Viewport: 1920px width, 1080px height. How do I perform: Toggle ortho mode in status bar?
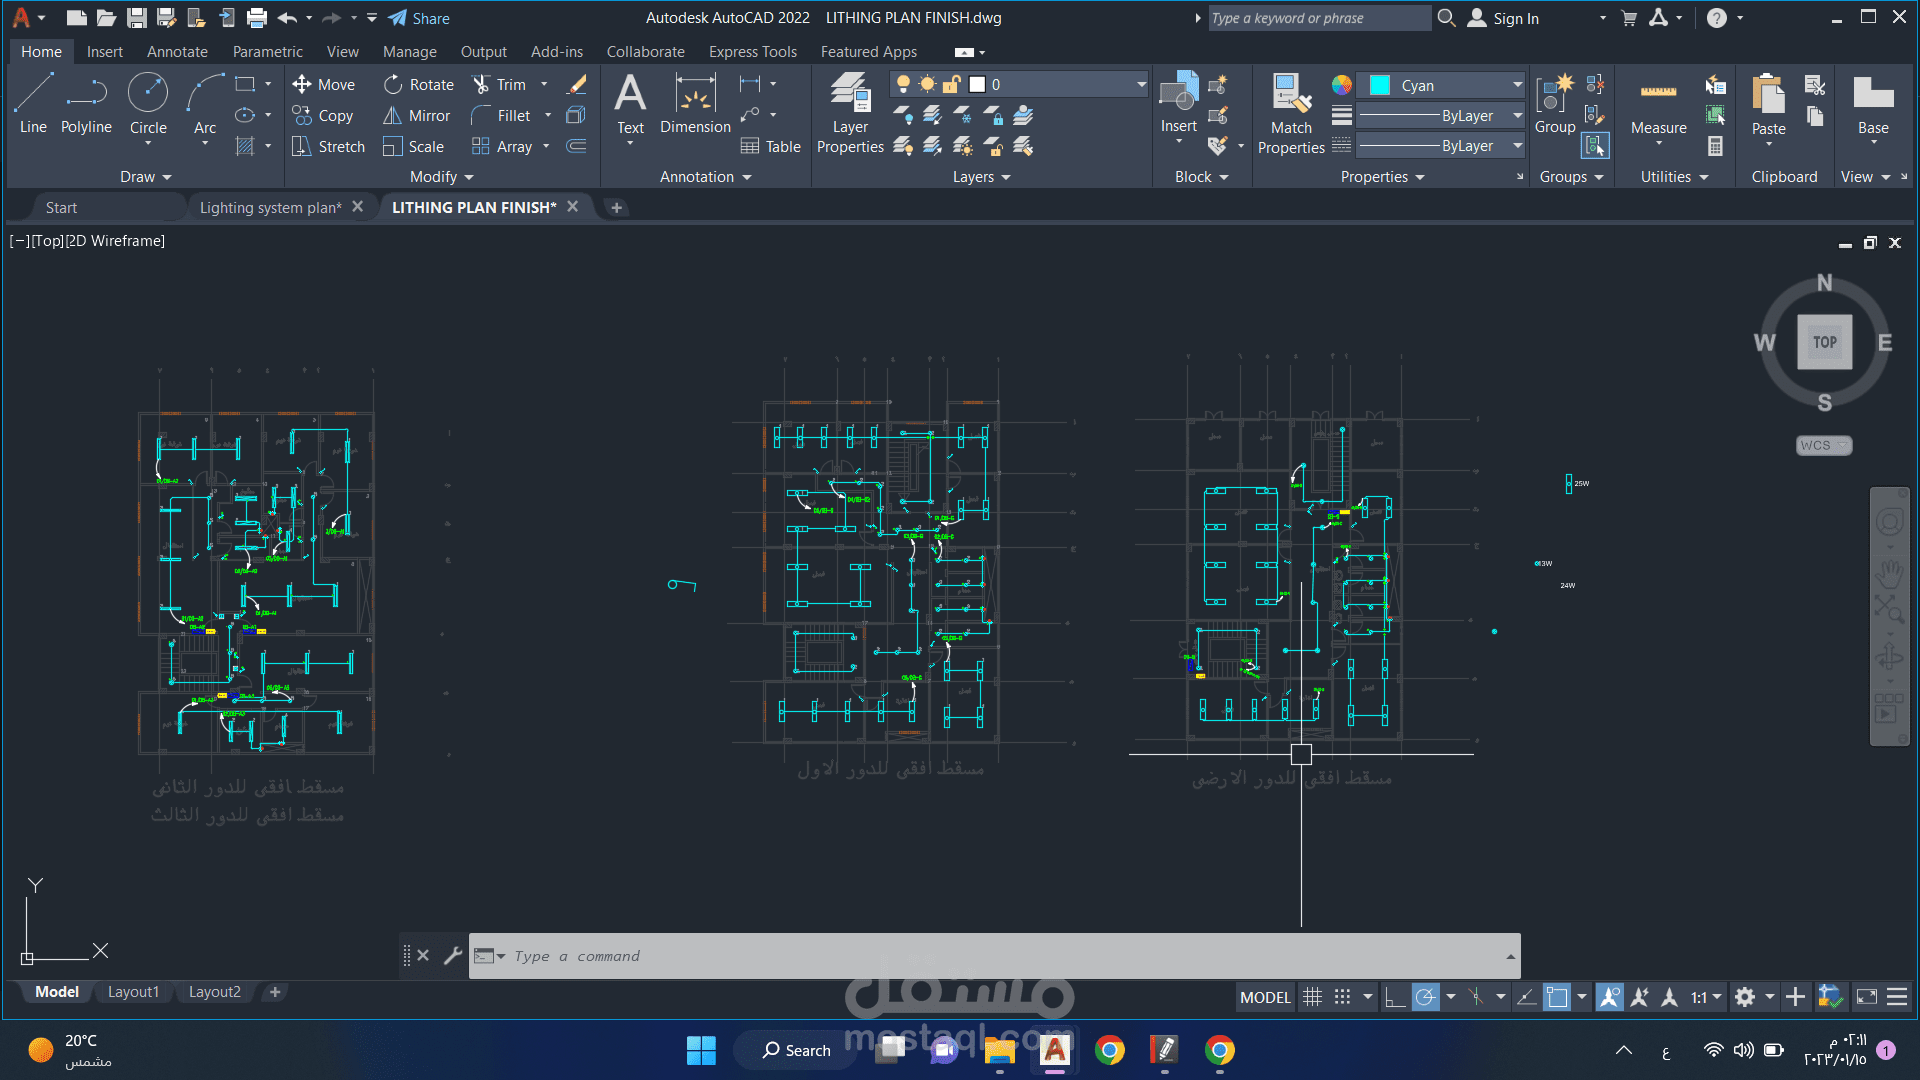tap(1394, 997)
